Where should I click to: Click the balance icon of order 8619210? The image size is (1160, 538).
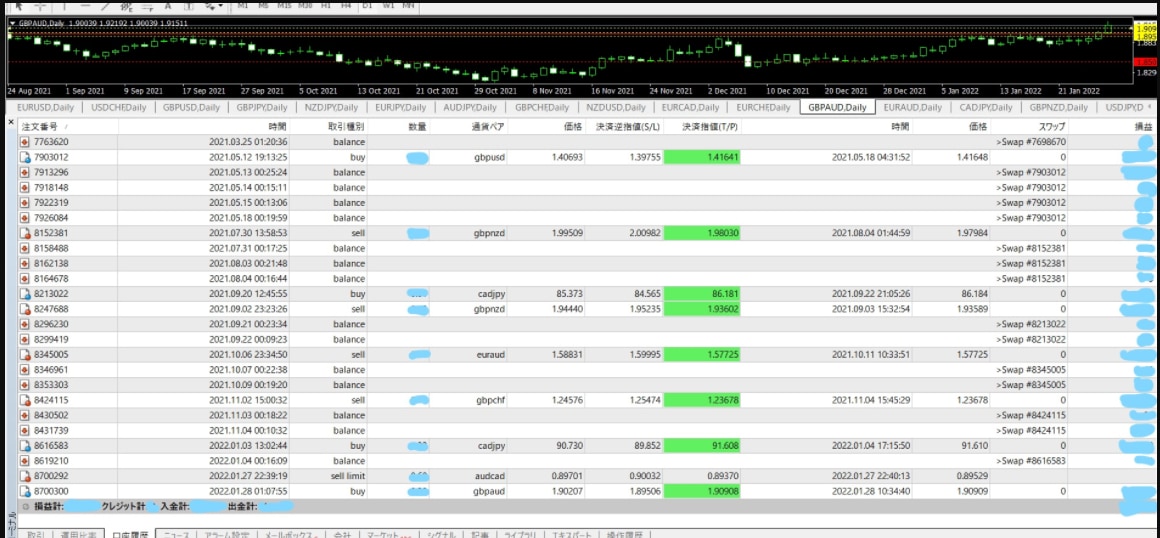tap(24, 461)
